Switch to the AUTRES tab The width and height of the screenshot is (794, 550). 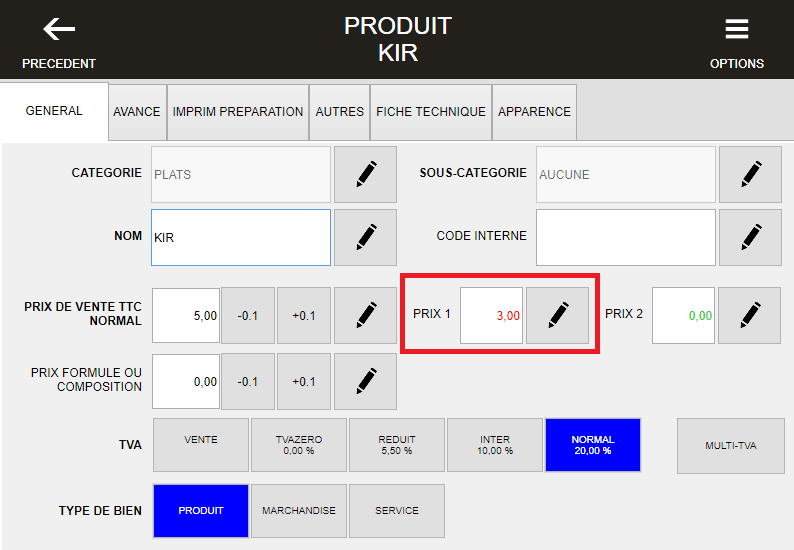click(340, 112)
